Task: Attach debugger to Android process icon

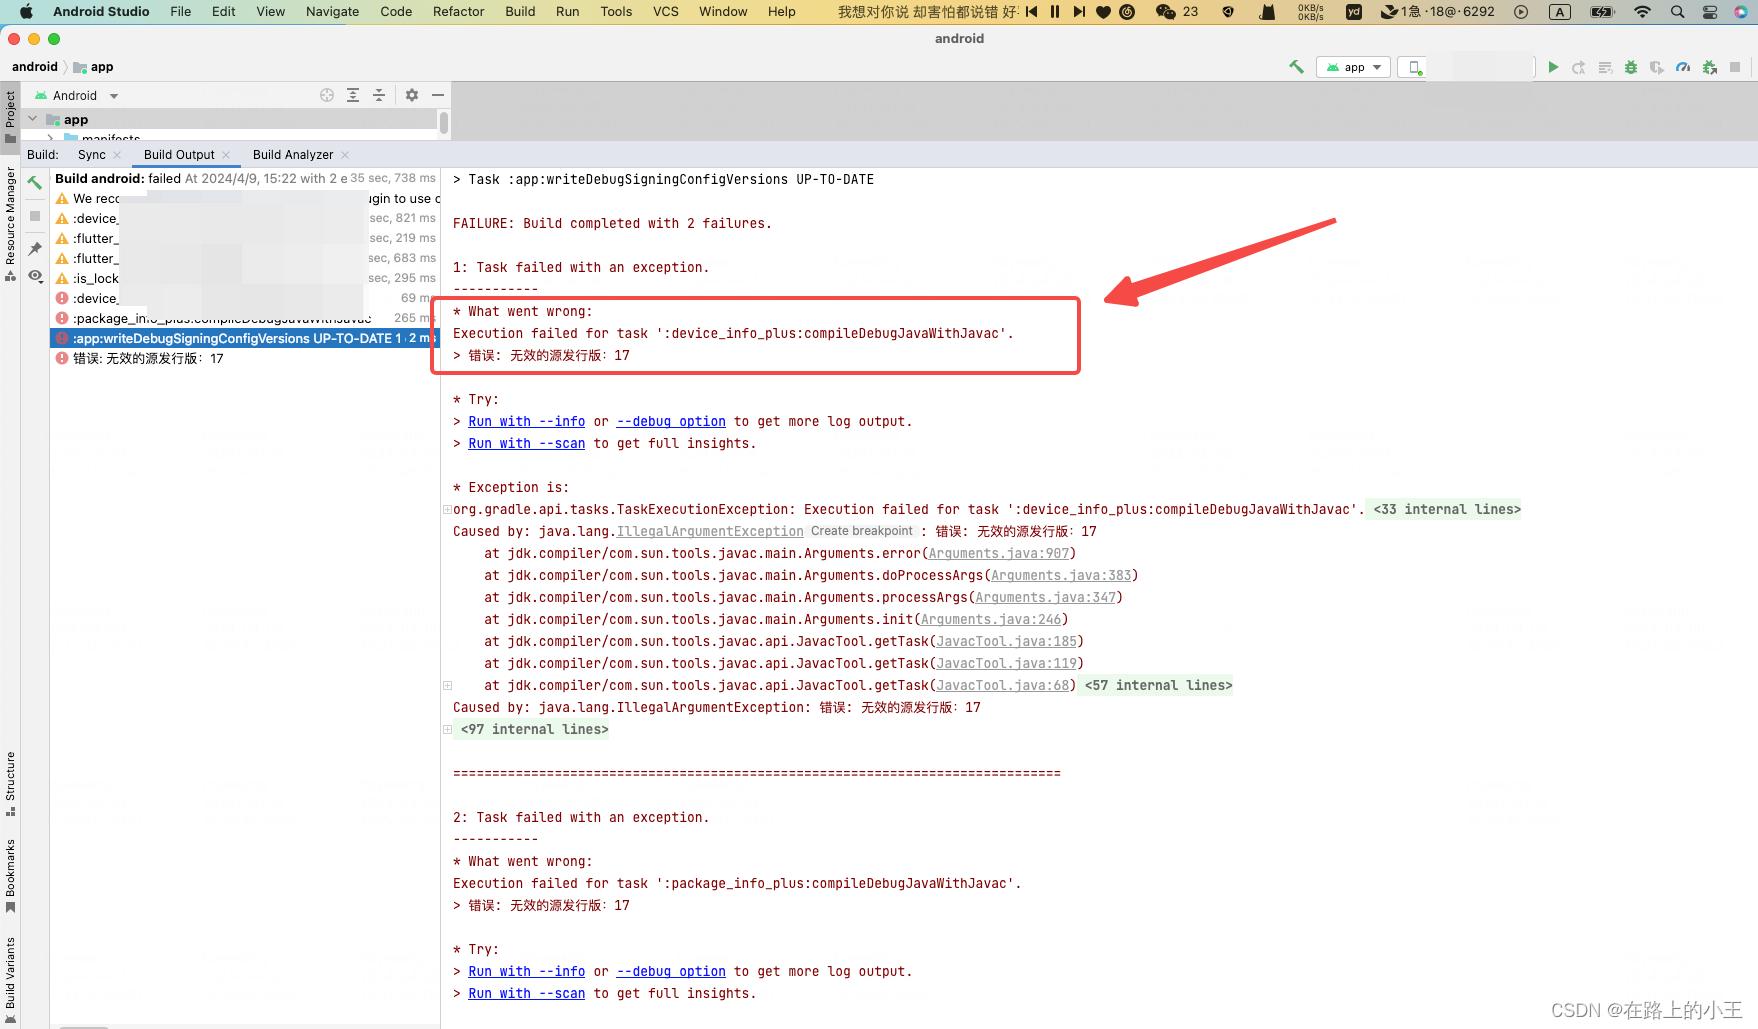Action: (1709, 67)
